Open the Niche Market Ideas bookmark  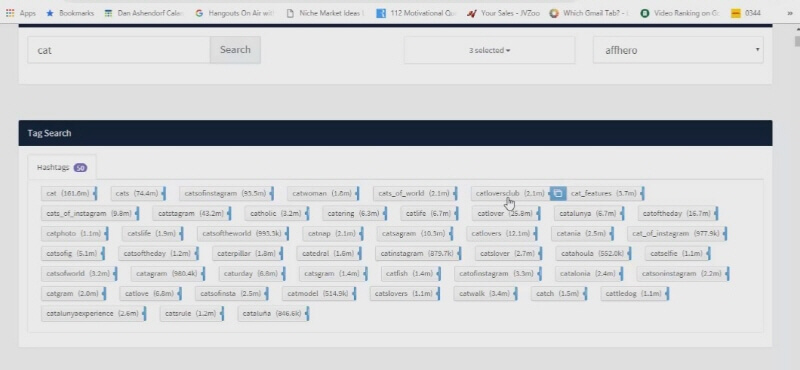click(326, 13)
